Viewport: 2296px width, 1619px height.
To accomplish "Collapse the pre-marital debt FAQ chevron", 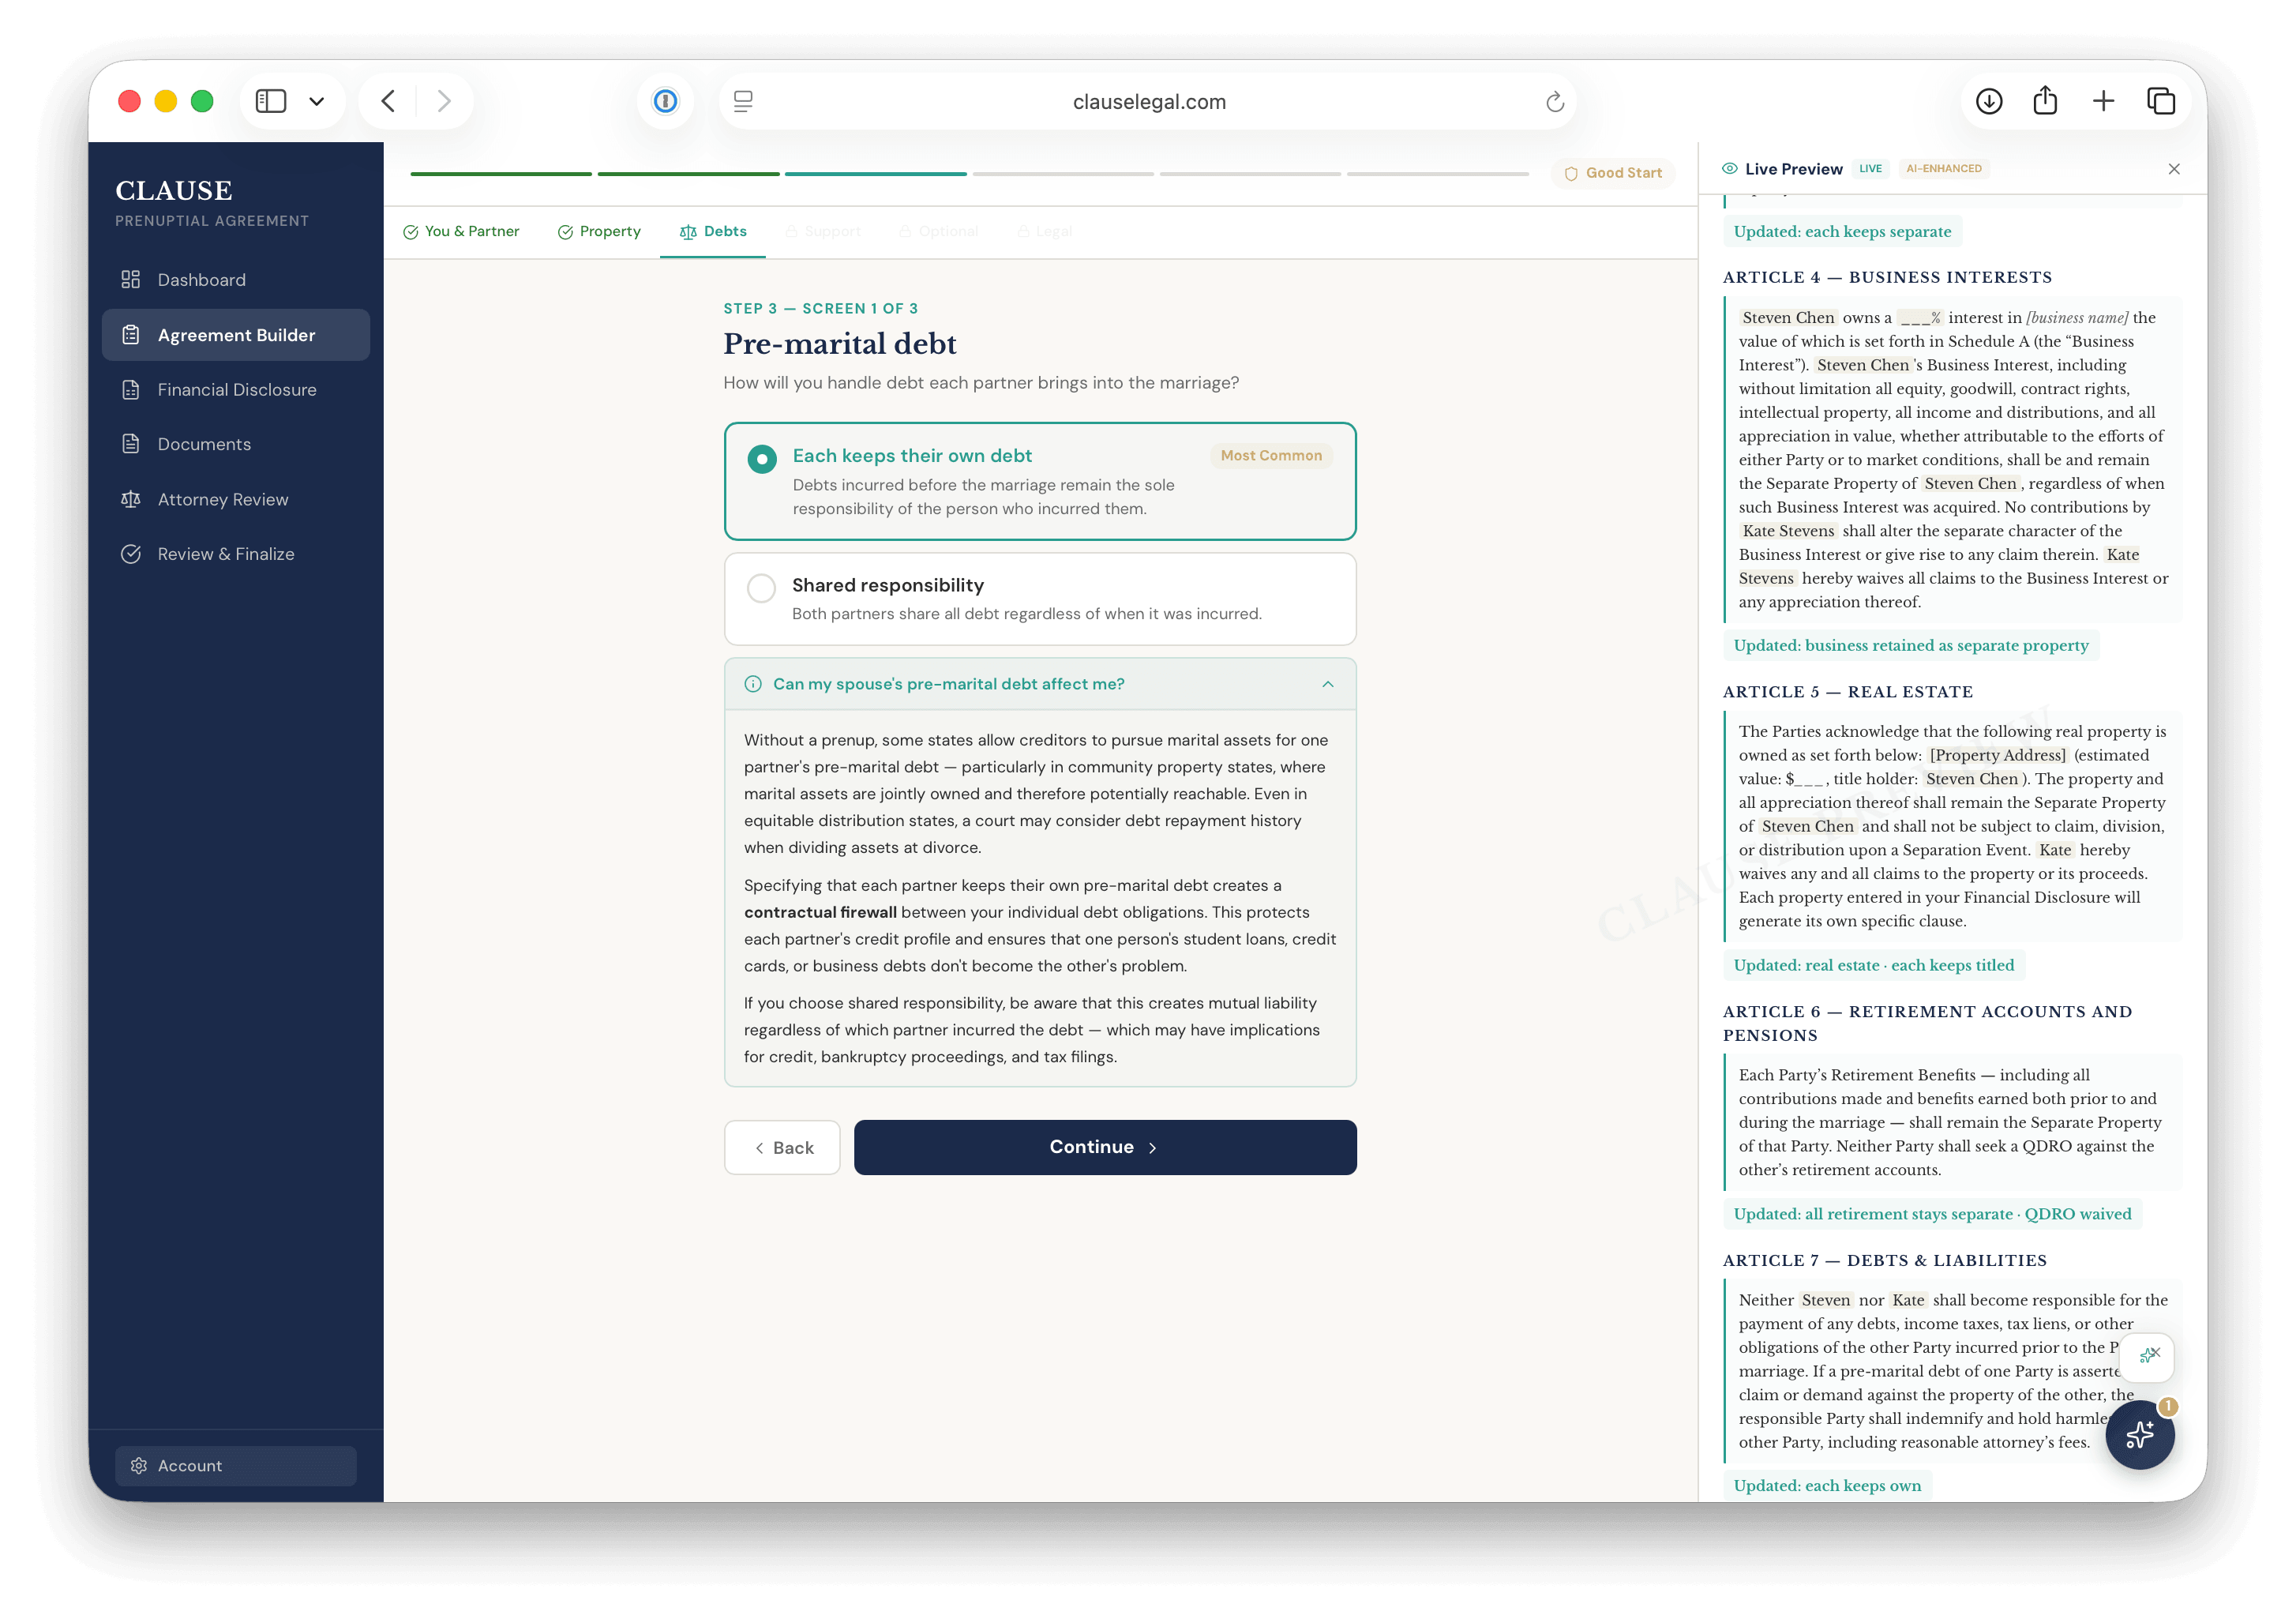I will [1328, 684].
